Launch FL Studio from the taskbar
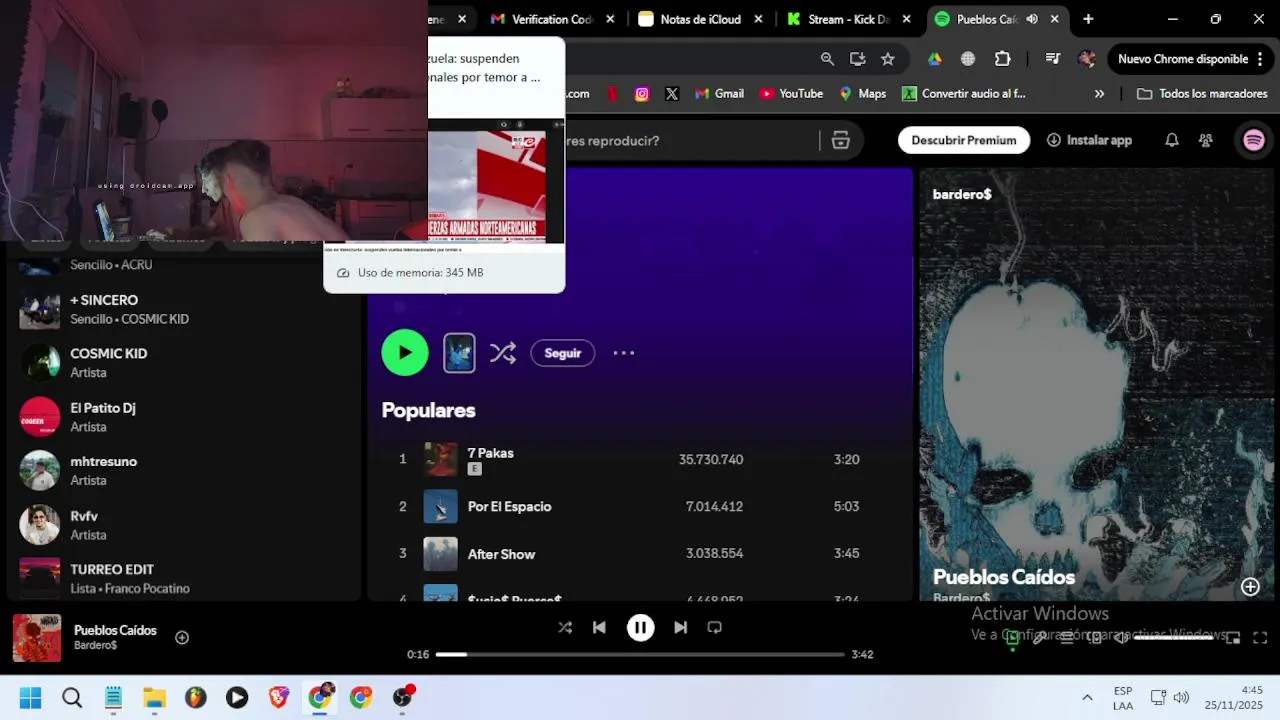The width and height of the screenshot is (1280, 720). click(195, 698)
